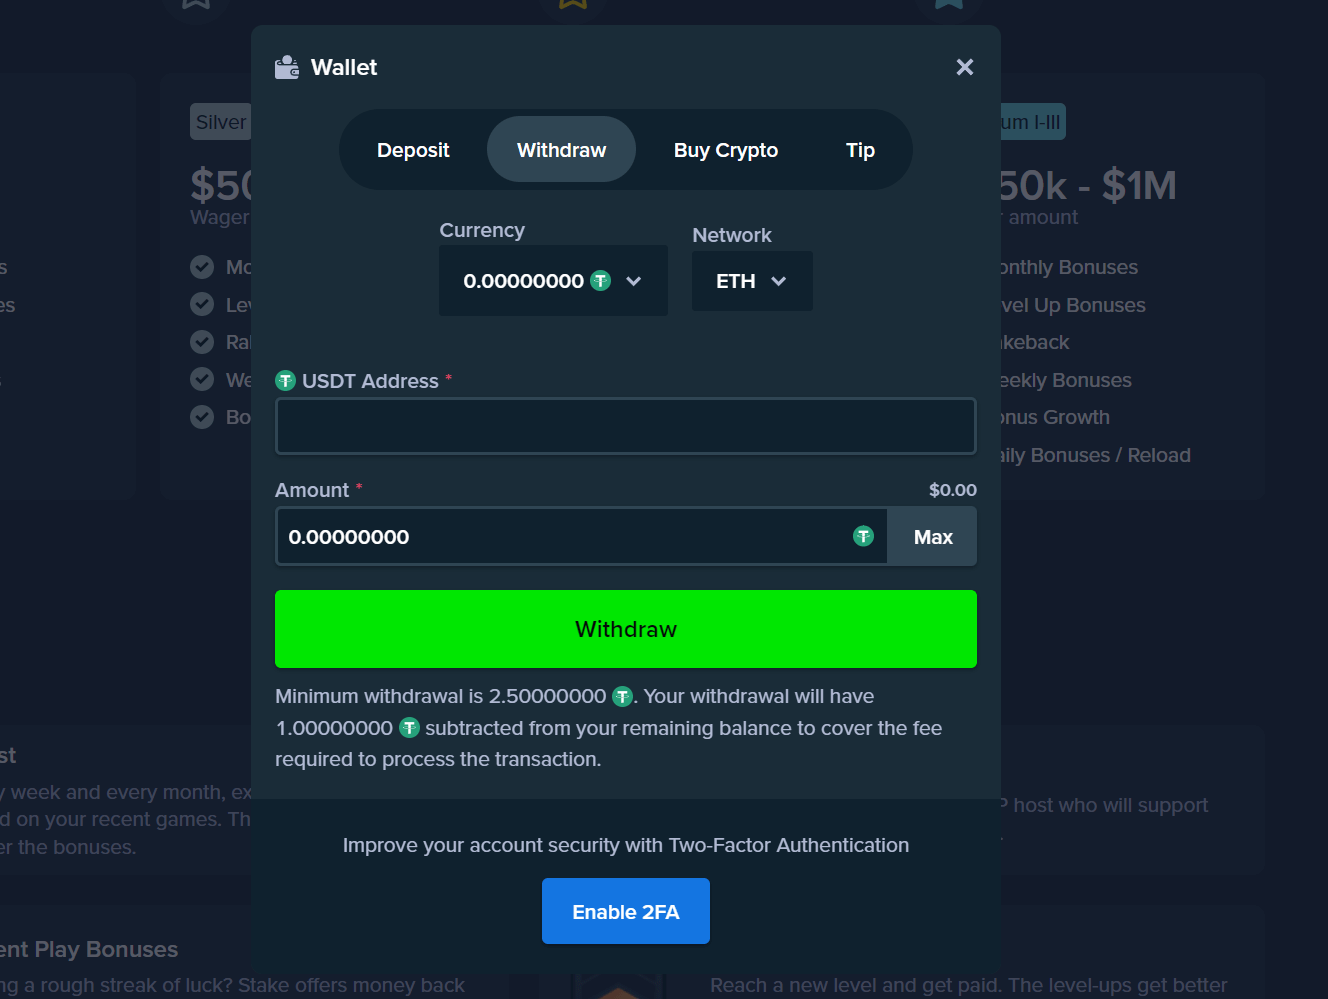This screenshot has height=999, width=1328.
Task: Click Enable 2FA
Action: point(625,911)
